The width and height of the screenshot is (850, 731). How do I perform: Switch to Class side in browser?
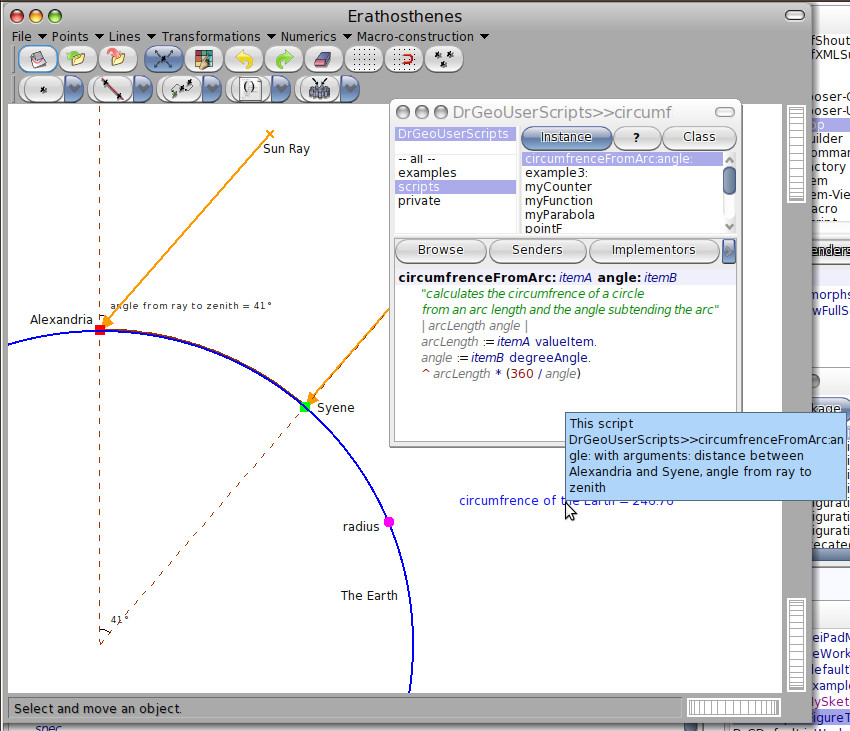[x=698, y=137]
